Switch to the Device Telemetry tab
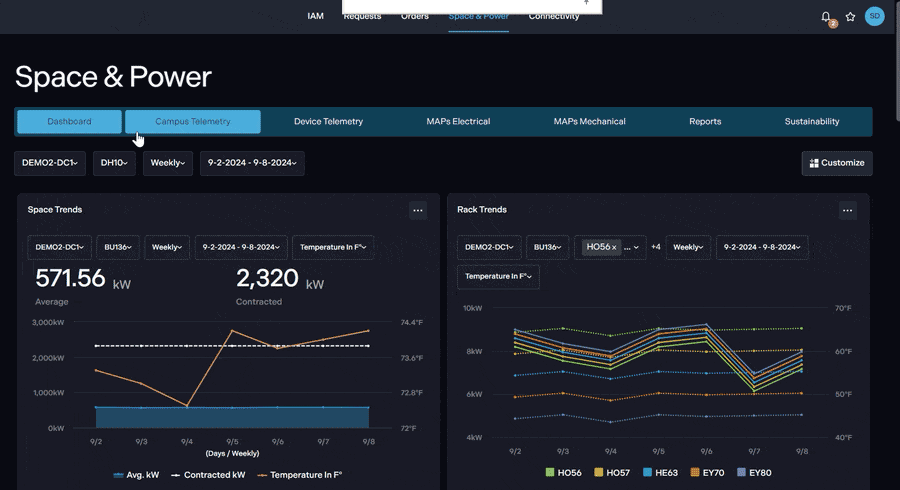900x490 pixels. [x=328, y=122]
